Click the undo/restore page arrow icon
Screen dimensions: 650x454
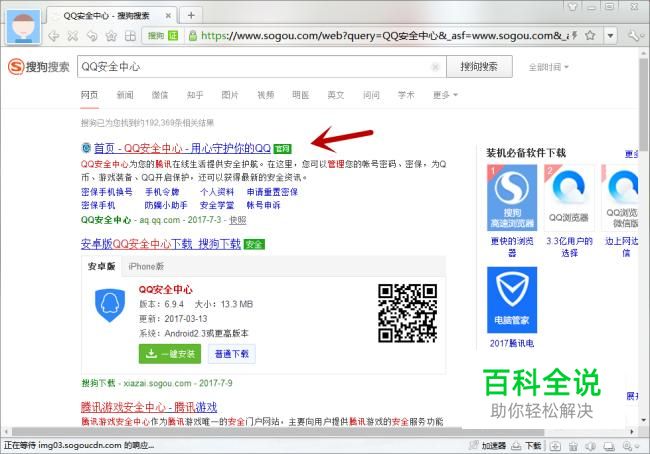[x=92, y=36]
